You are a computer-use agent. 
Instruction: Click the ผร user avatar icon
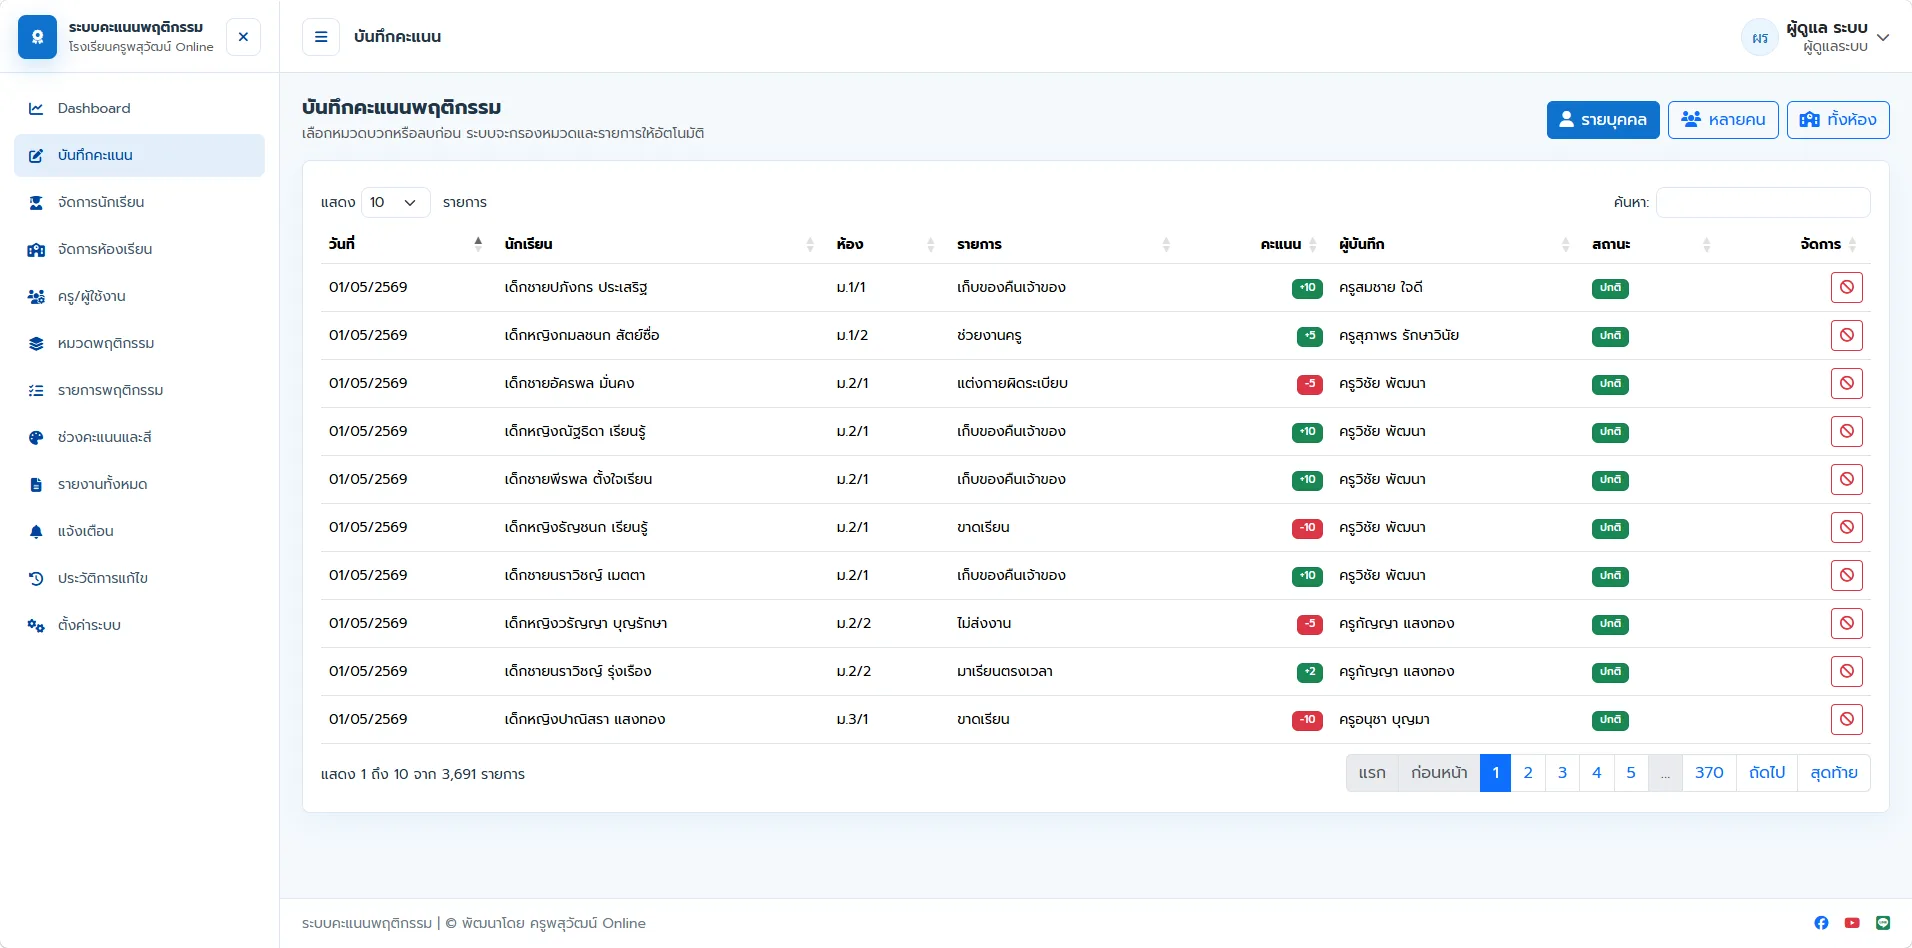click(x=1760, y=38)
